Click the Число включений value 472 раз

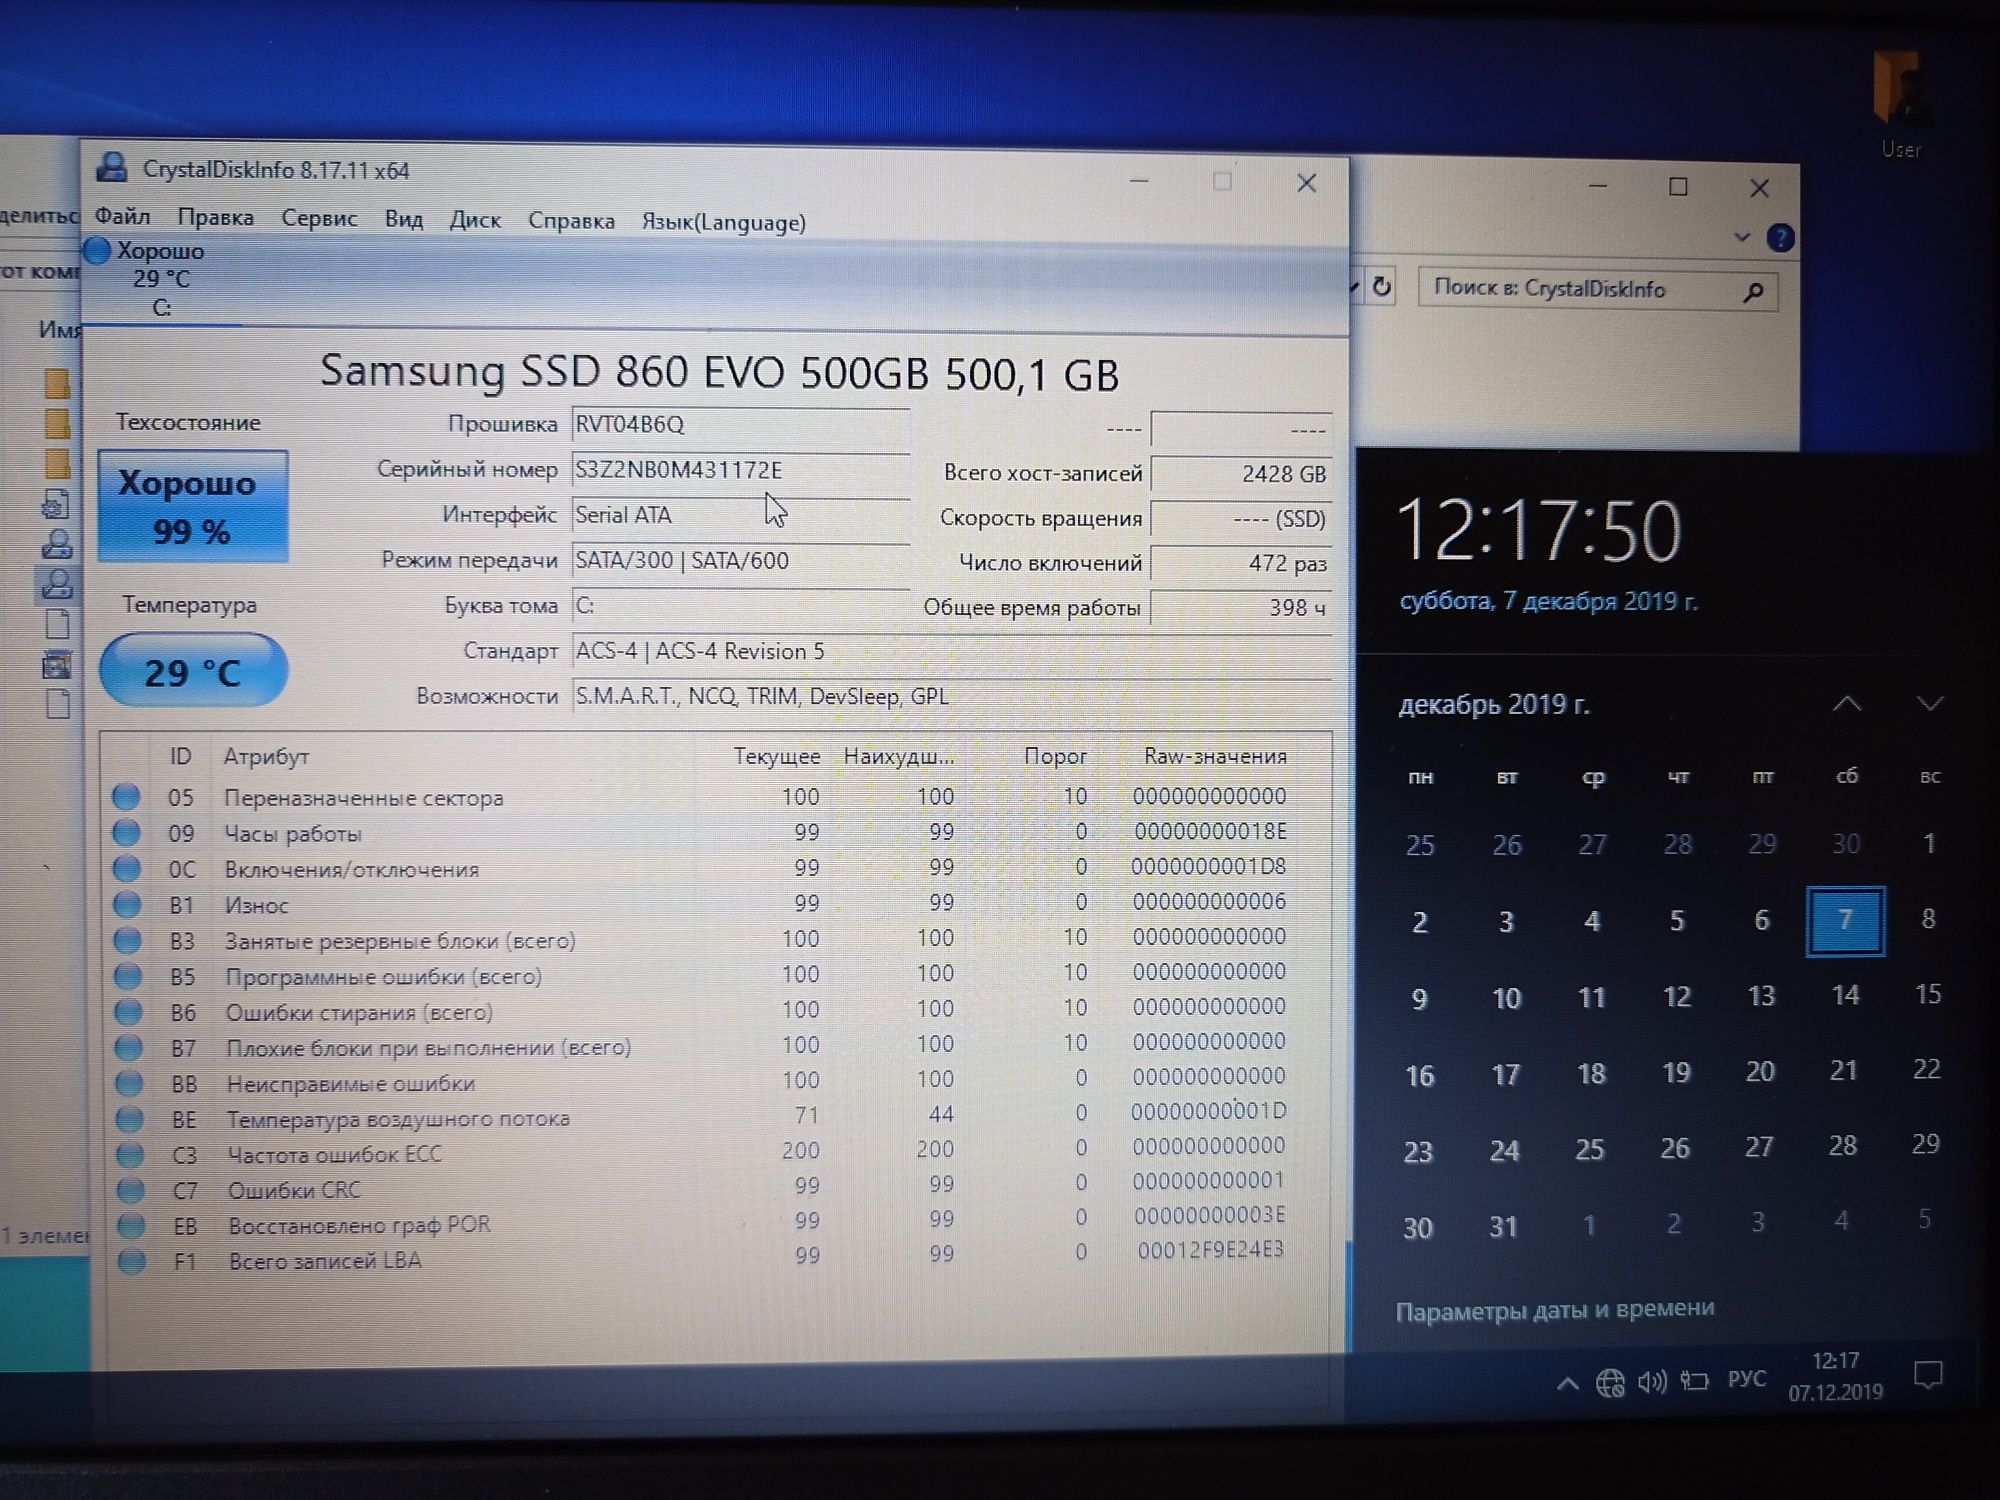(1240, 563)
